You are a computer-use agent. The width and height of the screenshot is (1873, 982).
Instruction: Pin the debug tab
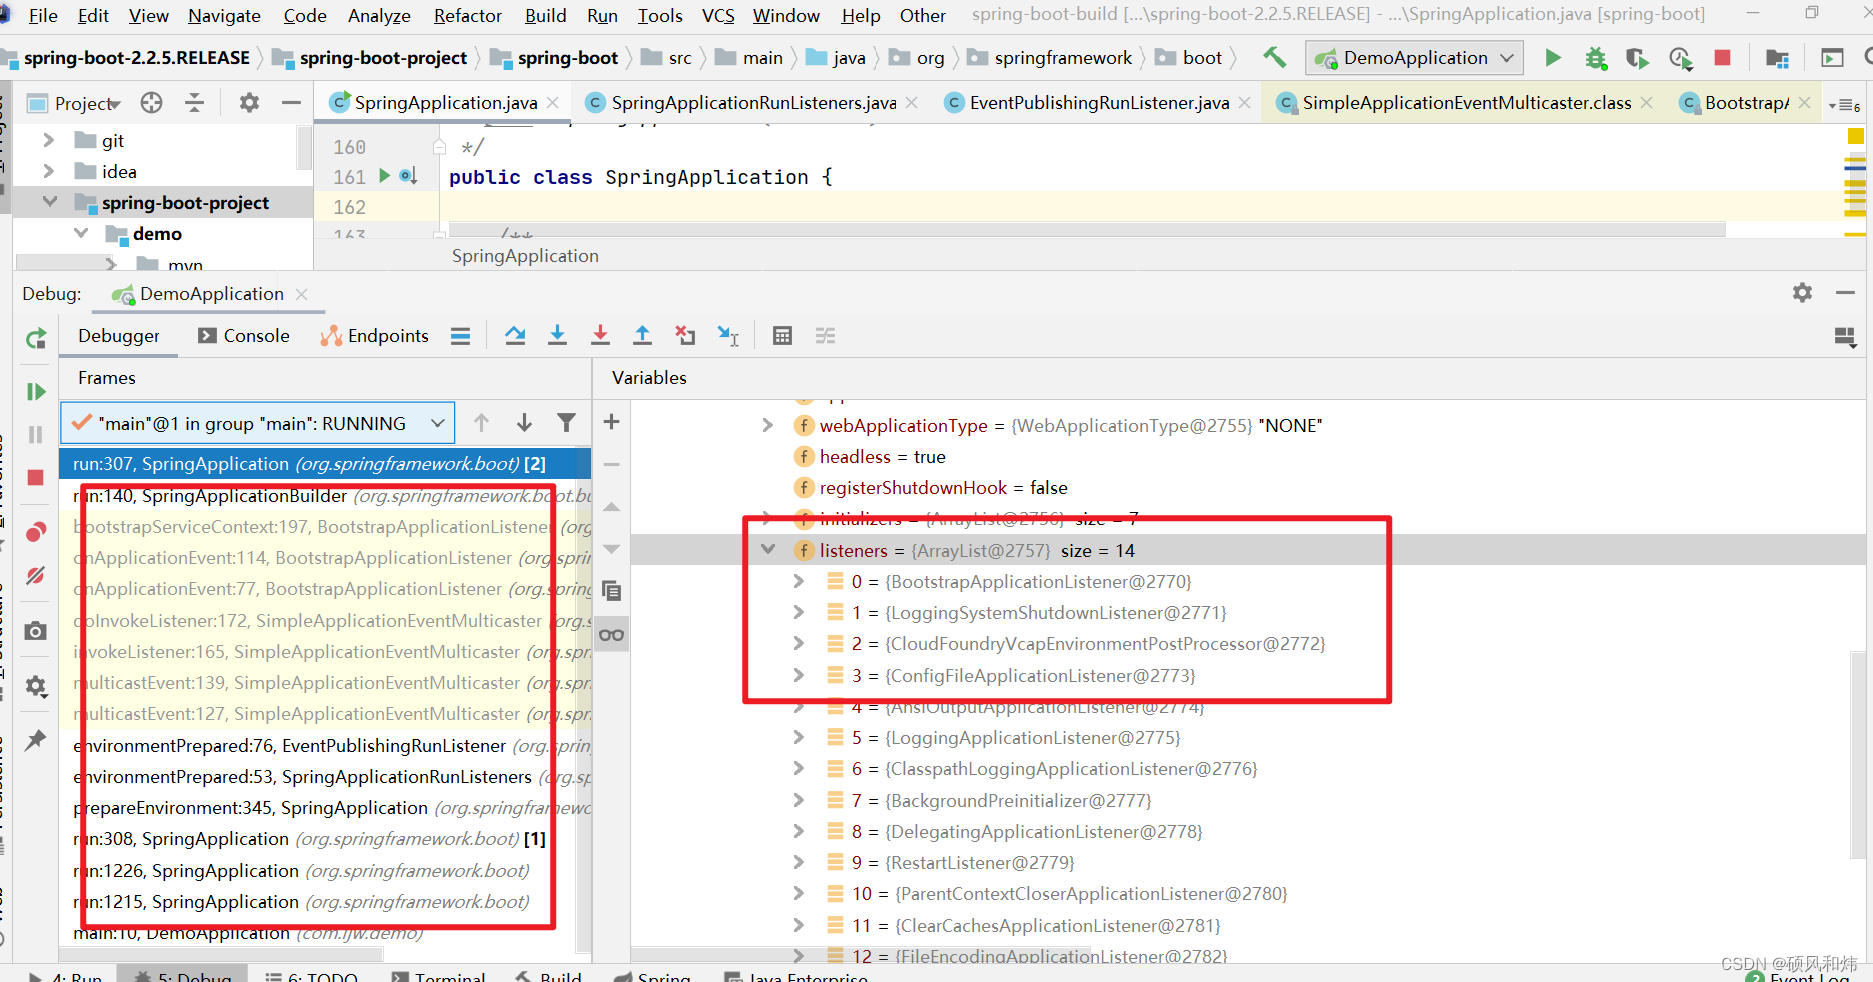tap(36, 740)
